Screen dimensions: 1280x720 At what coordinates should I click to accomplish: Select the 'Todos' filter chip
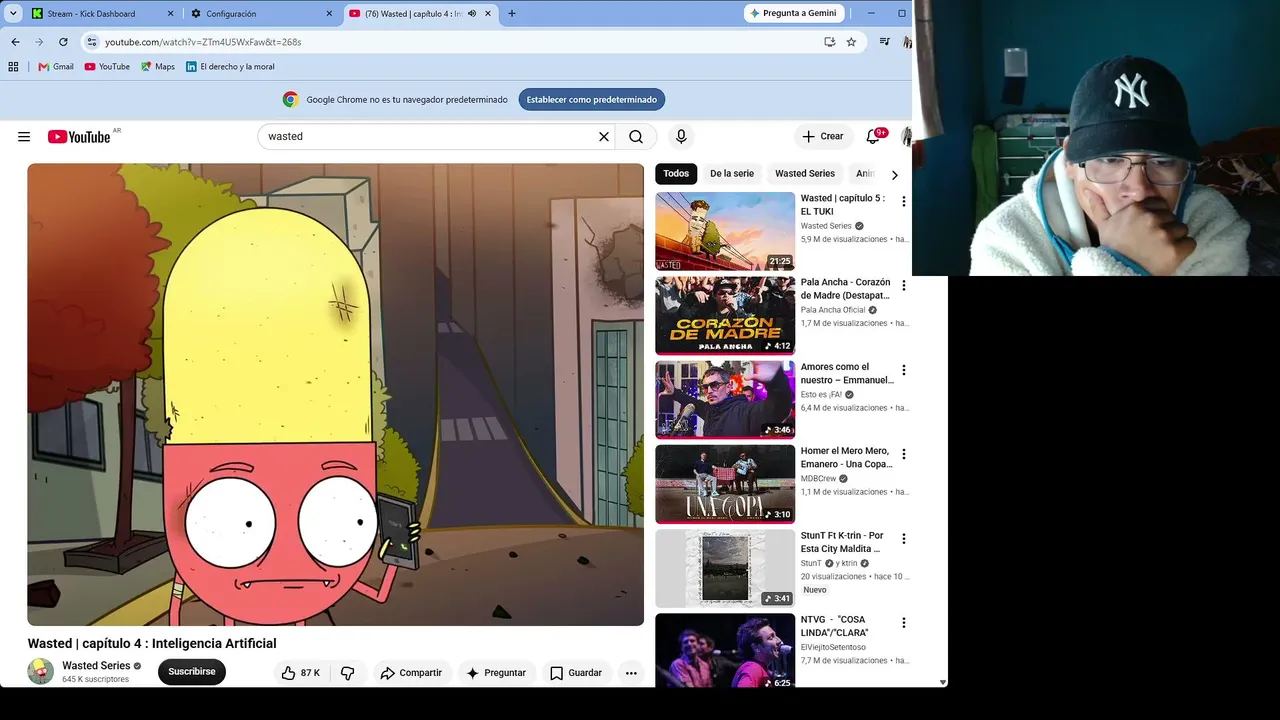coord(676,174)
